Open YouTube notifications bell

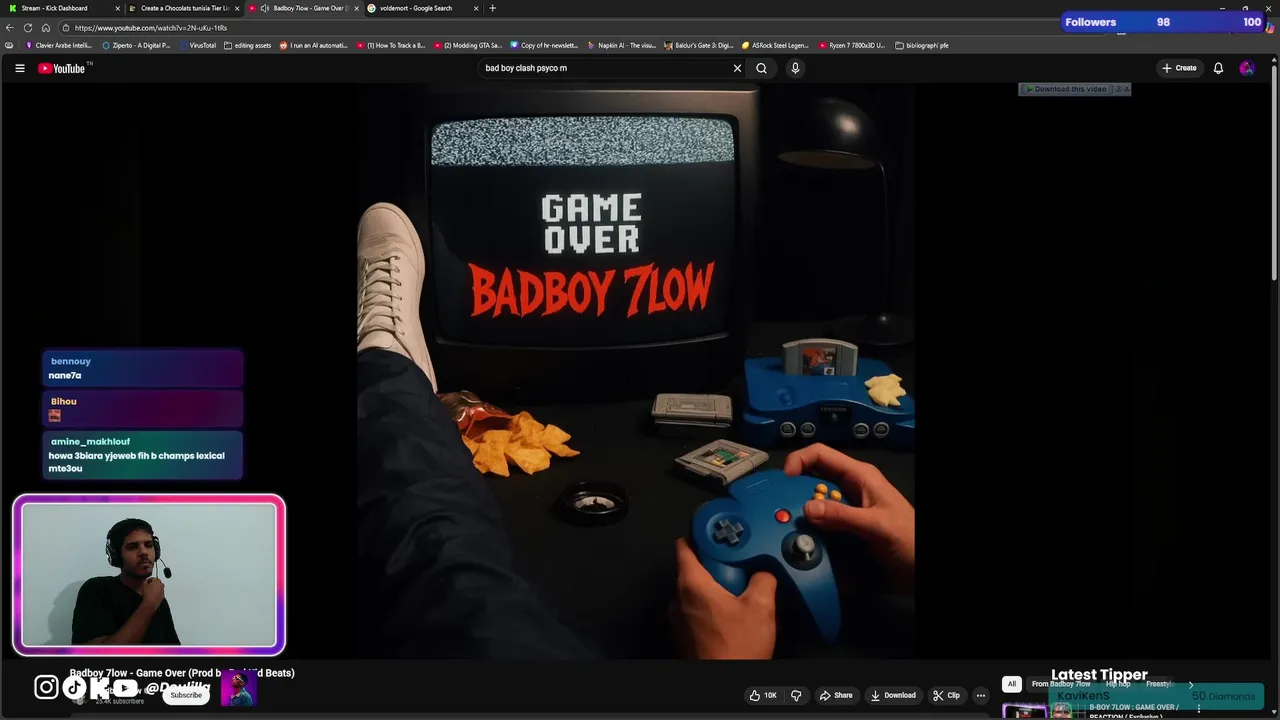[x=1218, y=68]
